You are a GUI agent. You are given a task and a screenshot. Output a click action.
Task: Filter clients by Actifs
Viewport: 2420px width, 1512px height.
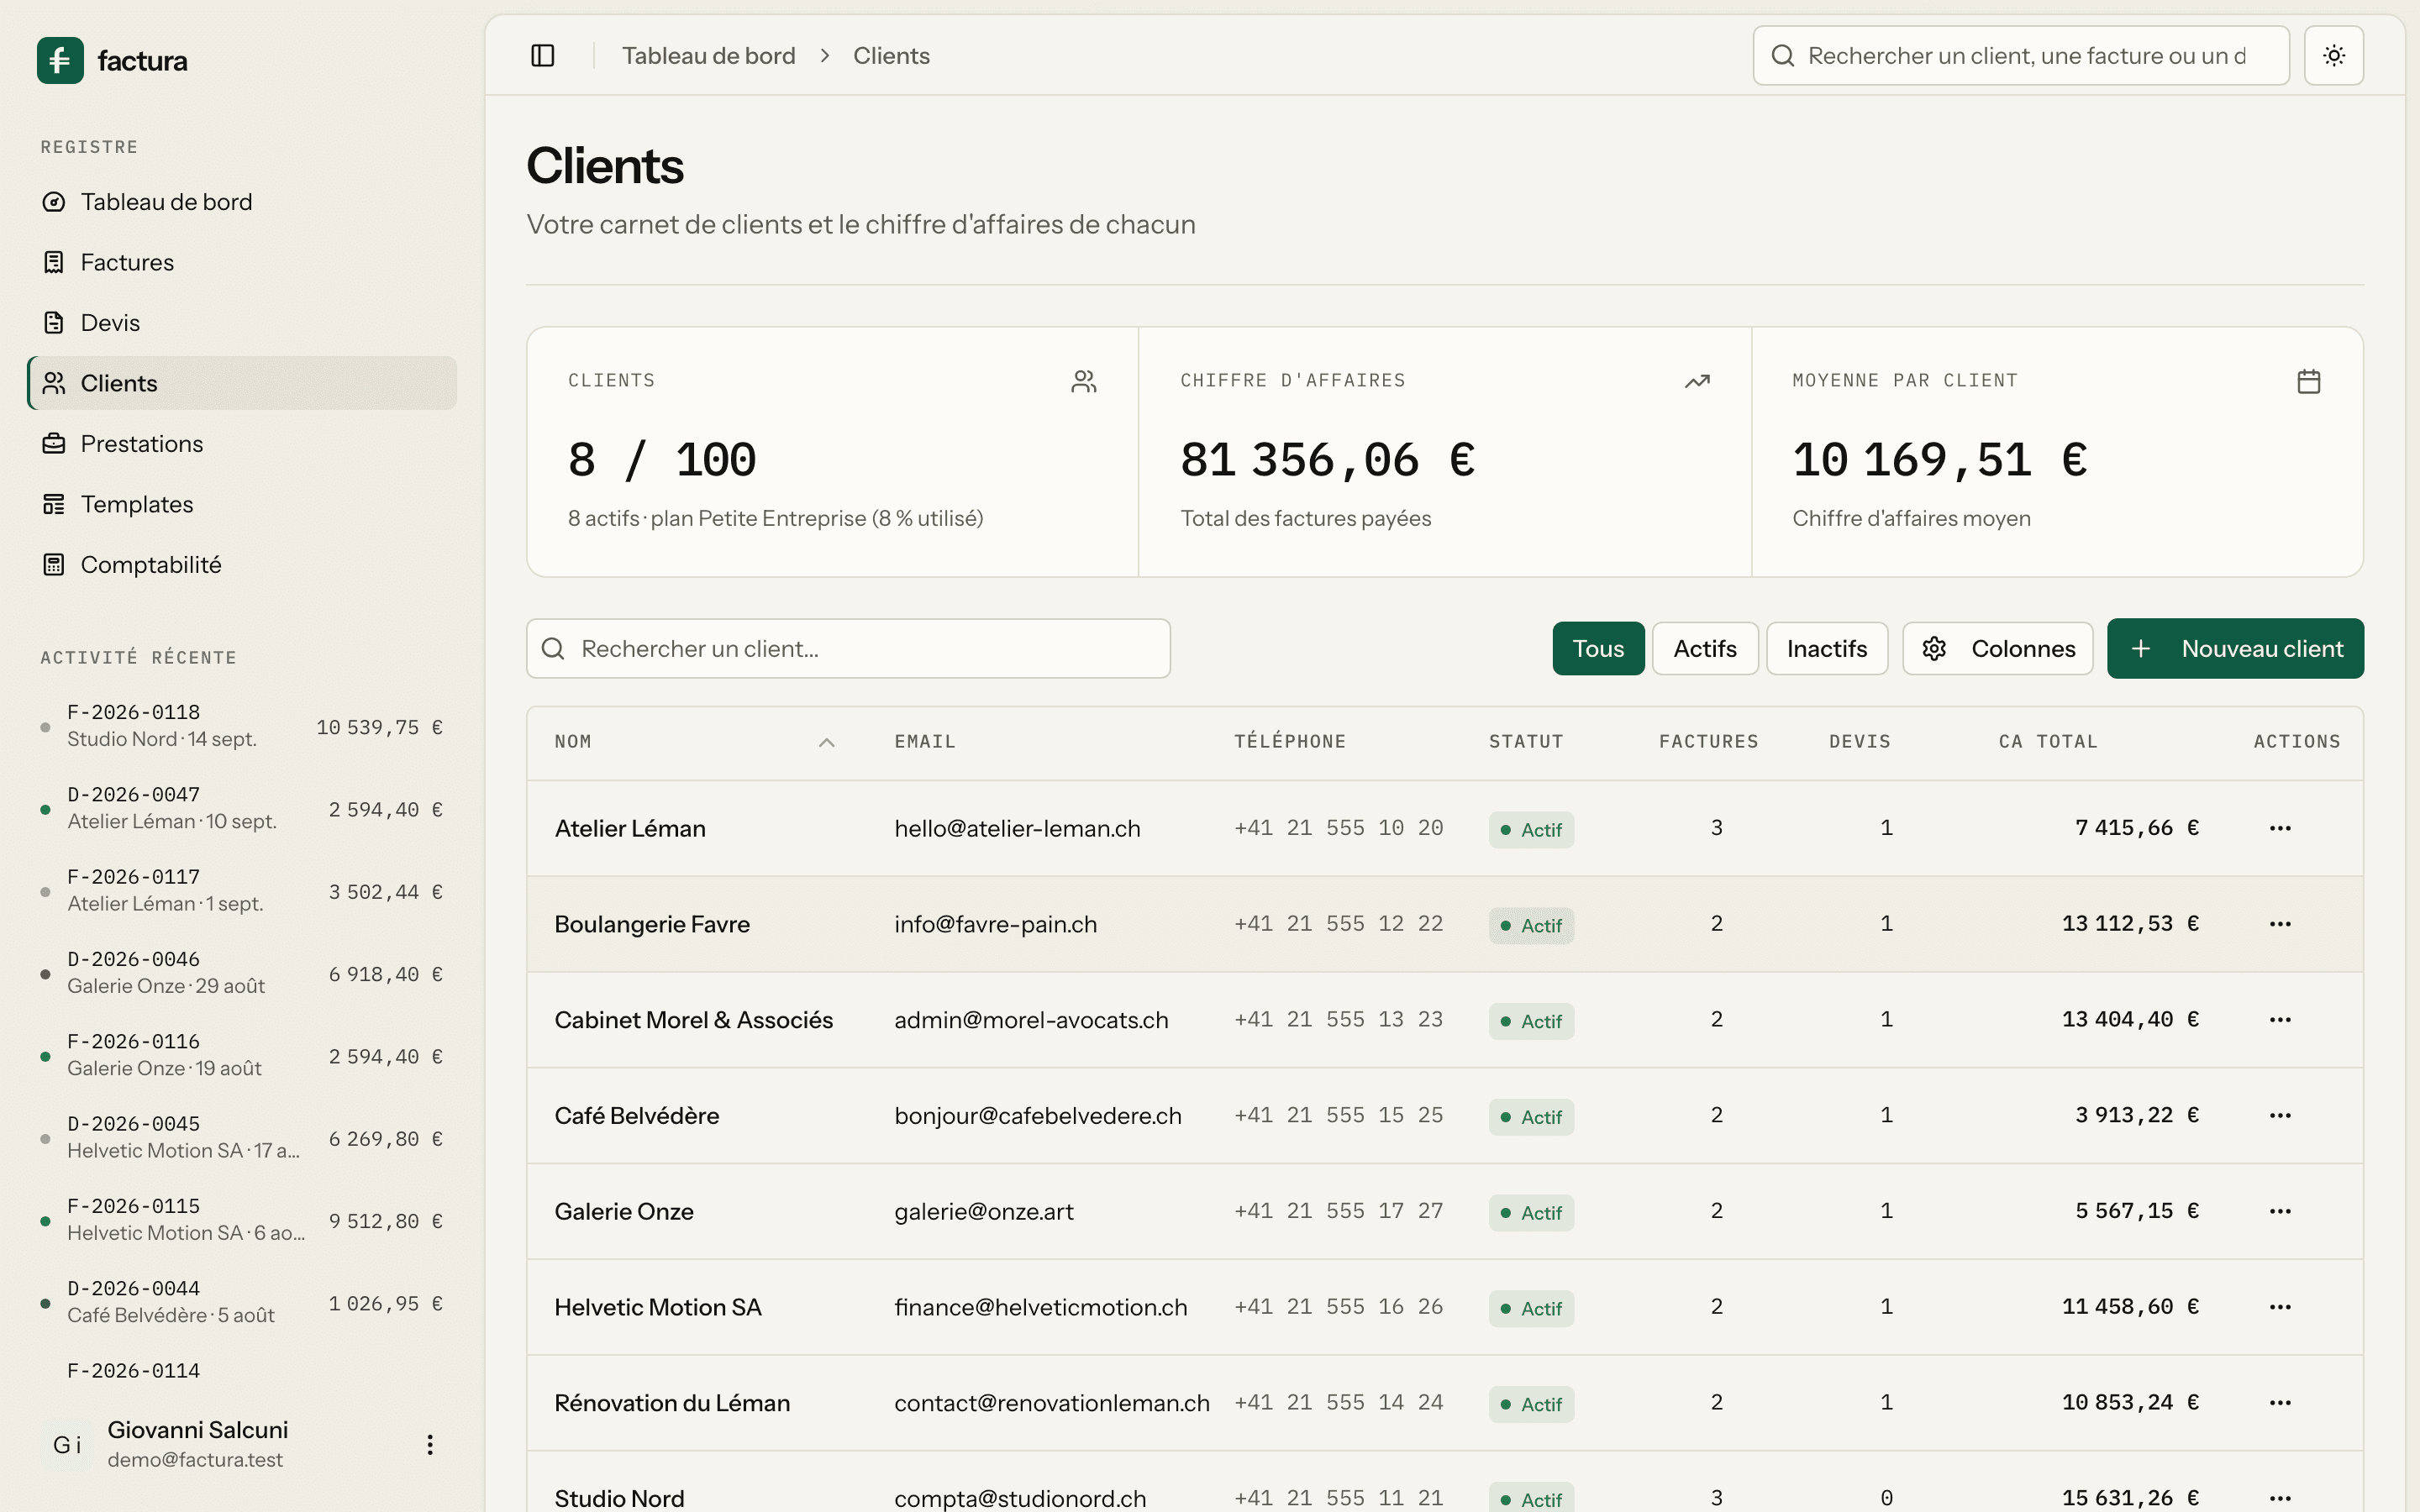(1705, 649)
